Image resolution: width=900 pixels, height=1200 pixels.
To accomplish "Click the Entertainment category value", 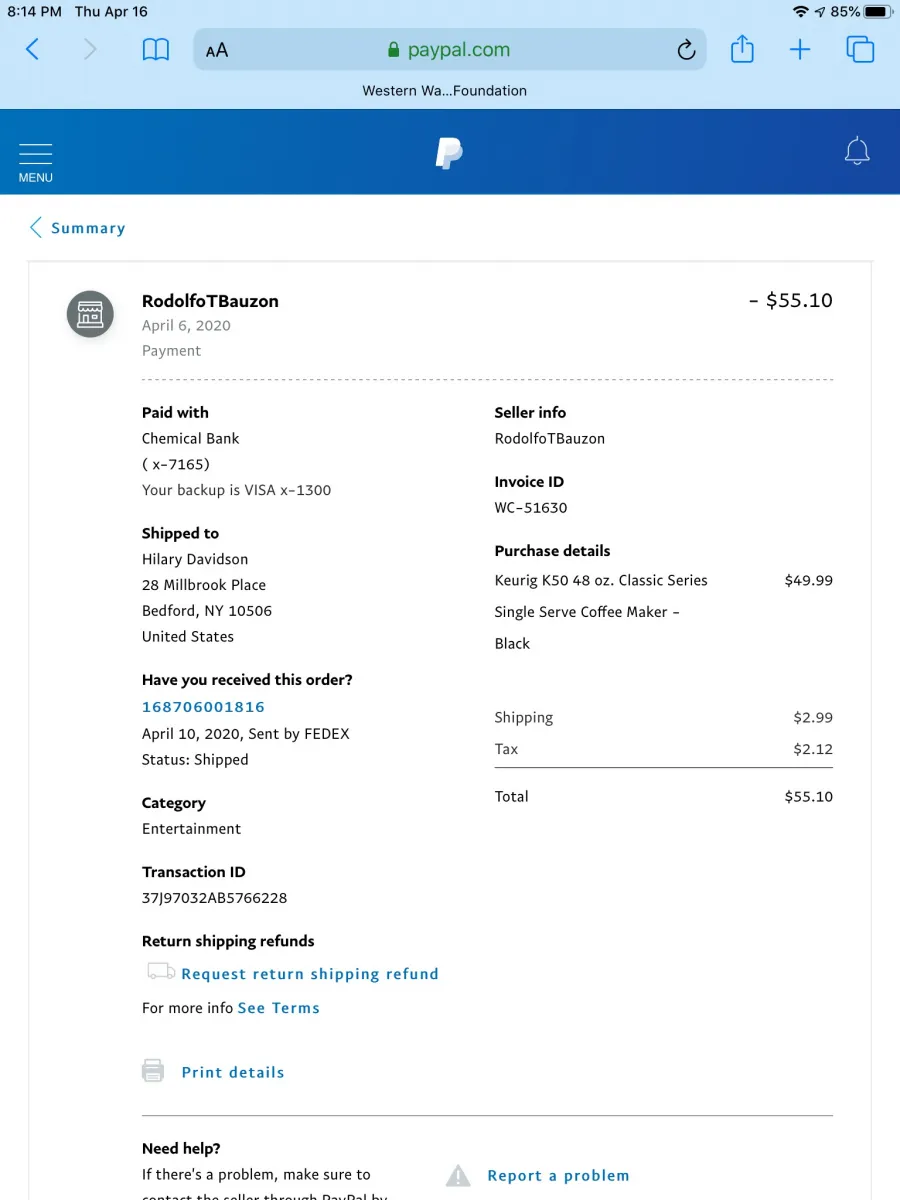I will tap(191, 829).
